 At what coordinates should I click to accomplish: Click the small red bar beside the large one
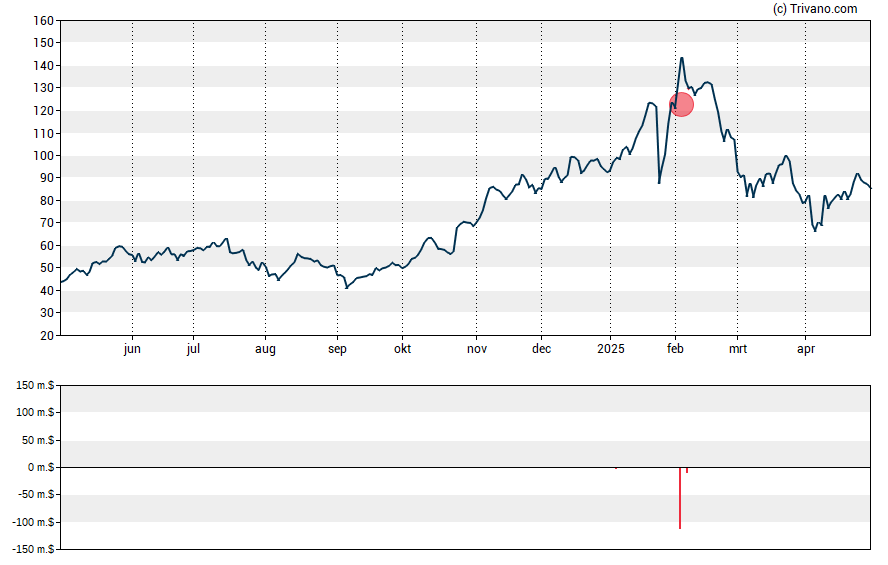tap(687, 470)
